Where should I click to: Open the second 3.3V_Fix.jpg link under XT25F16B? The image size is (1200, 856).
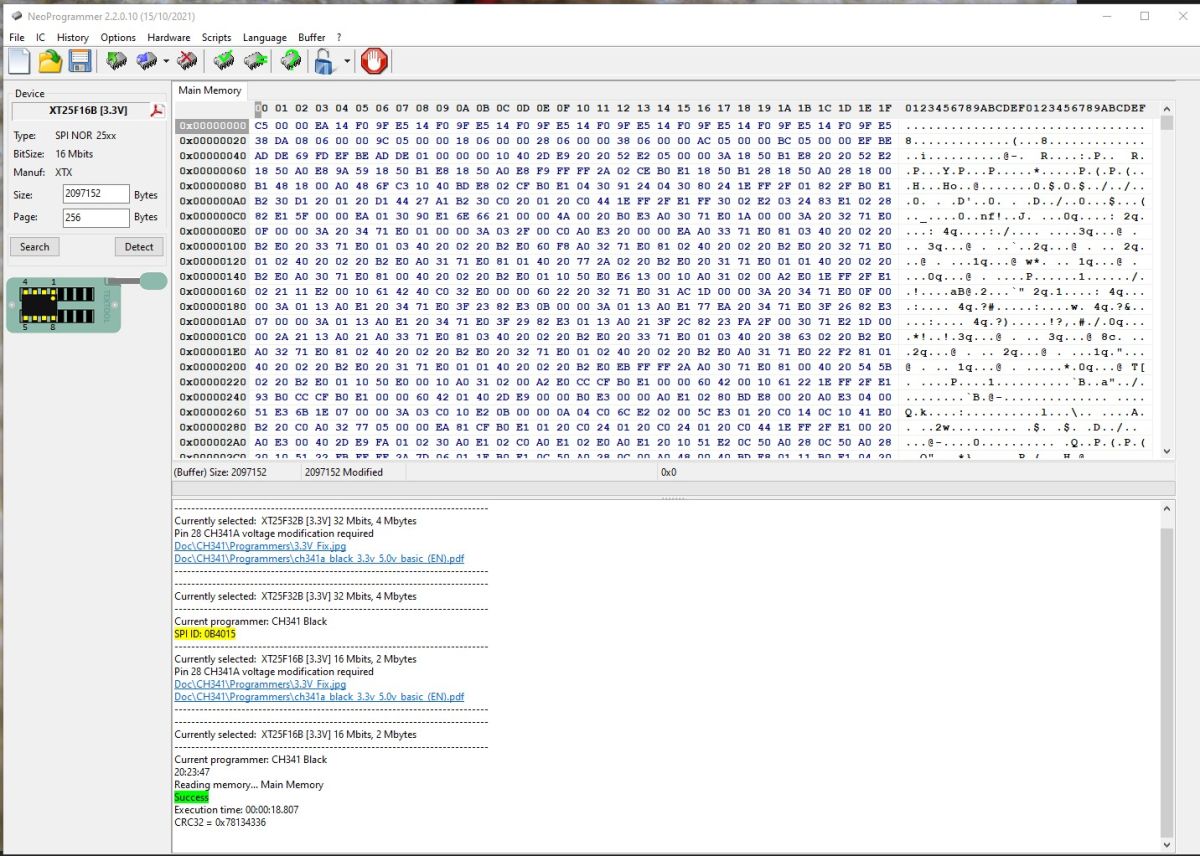260,684
